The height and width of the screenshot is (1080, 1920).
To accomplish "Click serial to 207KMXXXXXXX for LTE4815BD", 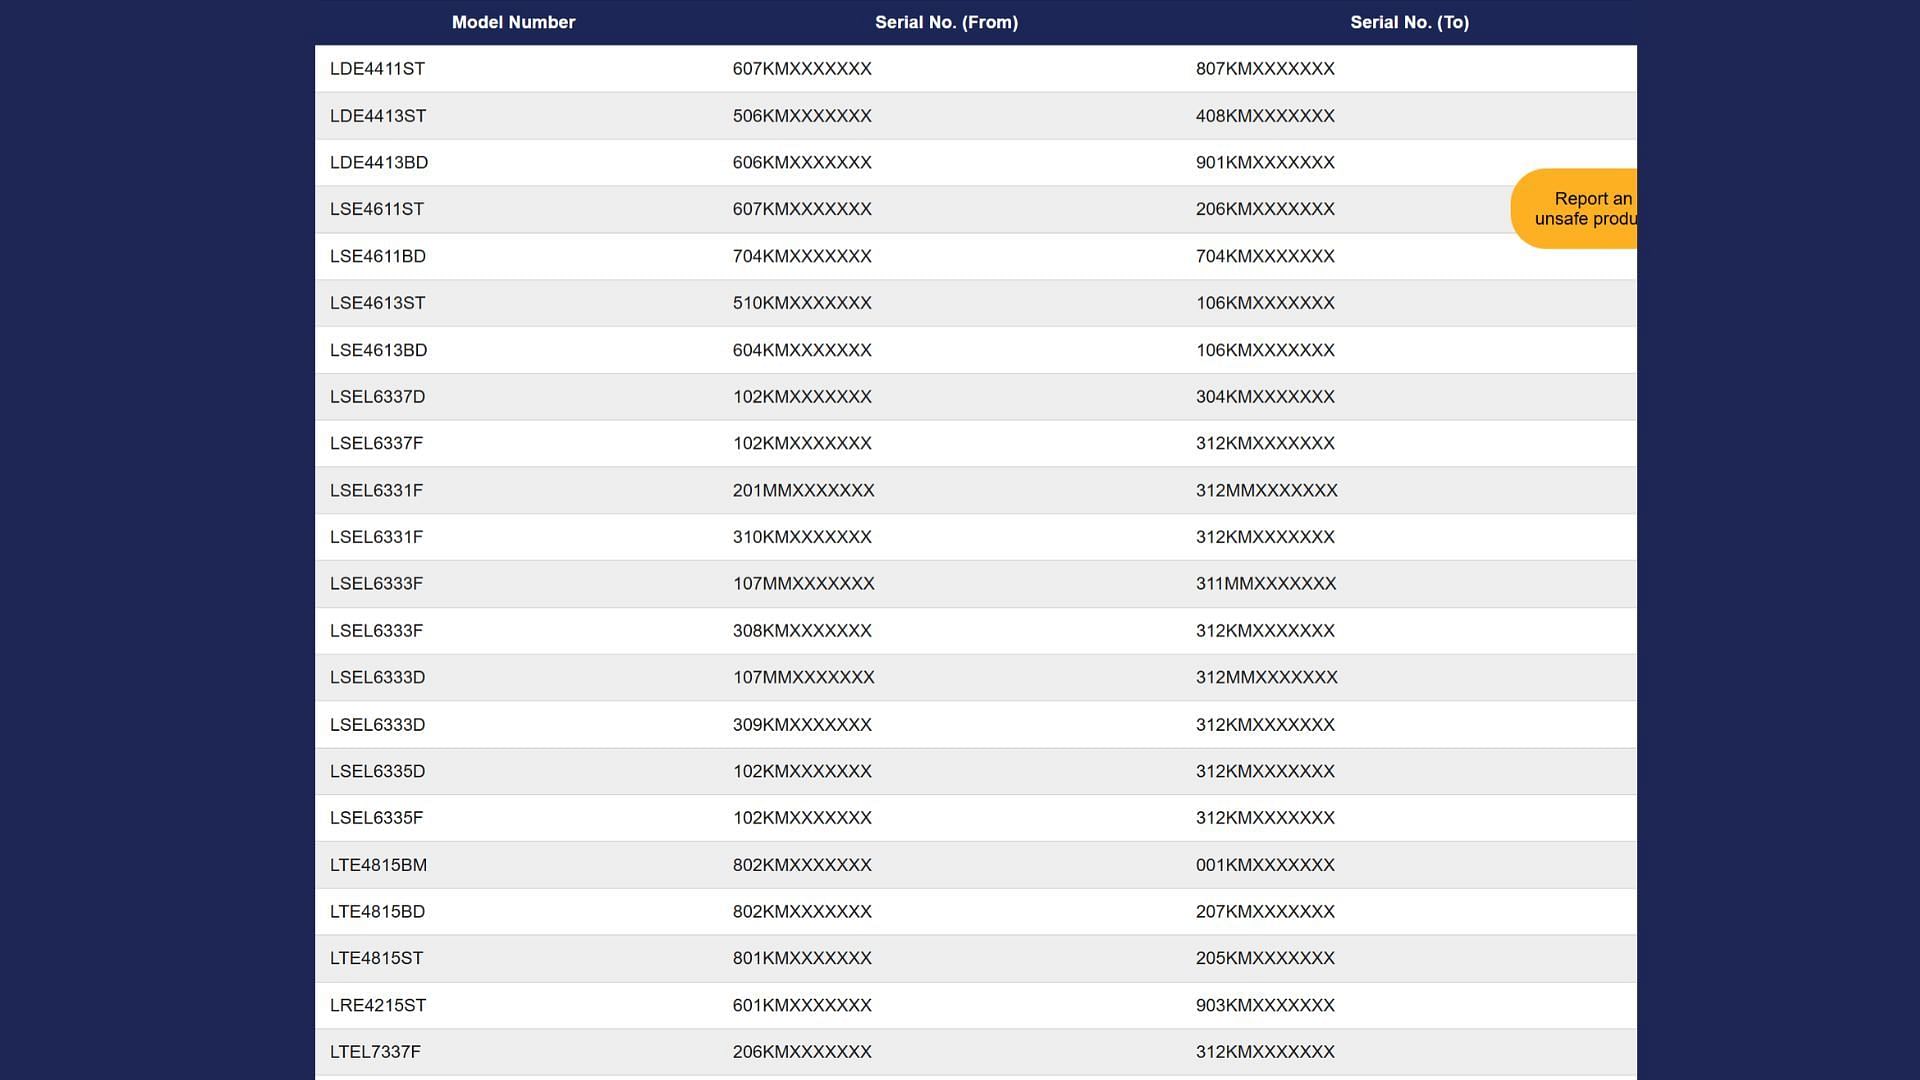I will (1265, 912).
